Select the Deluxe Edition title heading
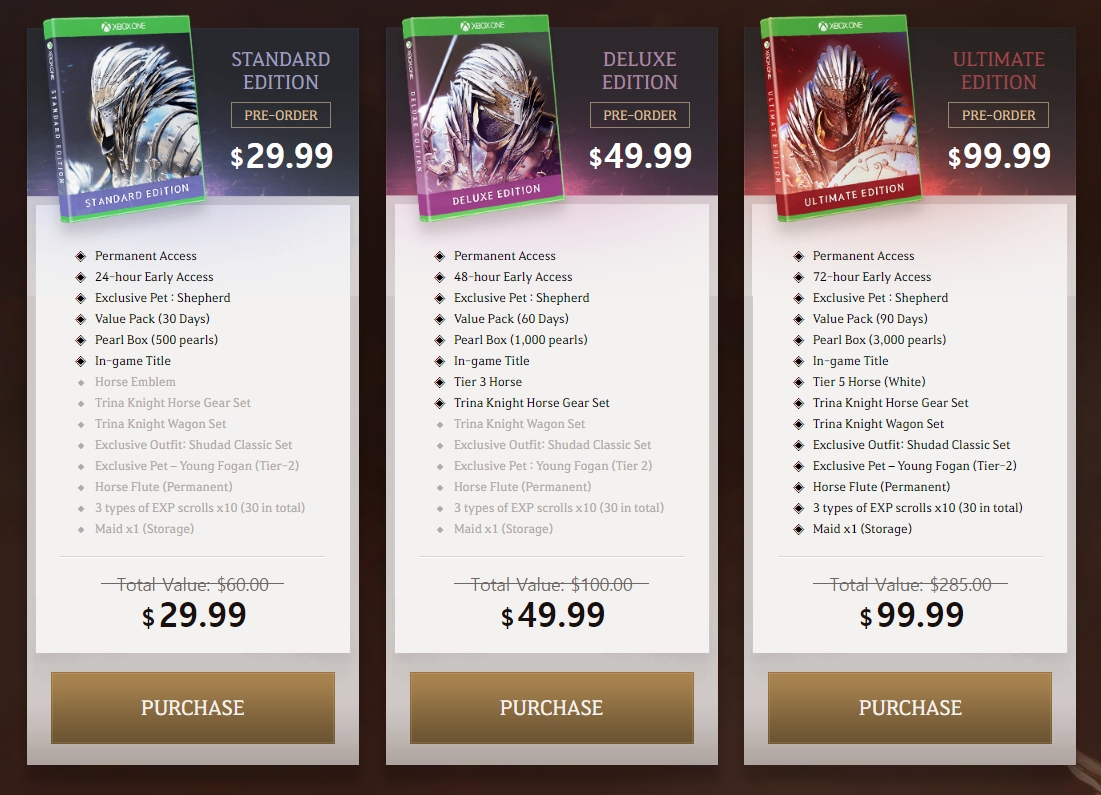The width and height of the screenshot is (1101, 795). [x=640, y=71]
